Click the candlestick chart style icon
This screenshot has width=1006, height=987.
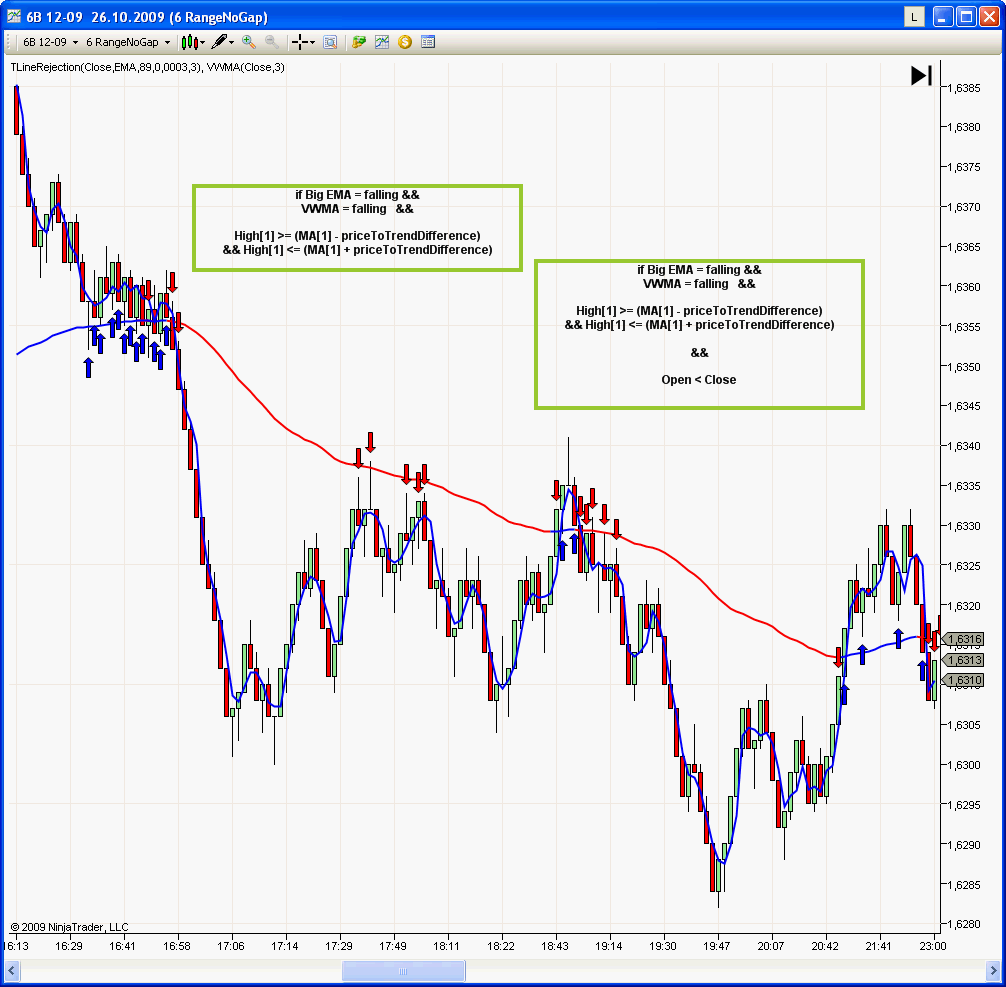[x=189, y=42]
